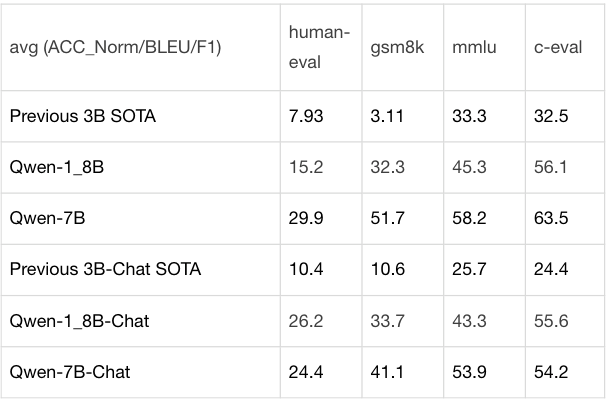Select the Previous 3B SOTA row label
Viewport: 611px width, 403px height.
(83, 116)
